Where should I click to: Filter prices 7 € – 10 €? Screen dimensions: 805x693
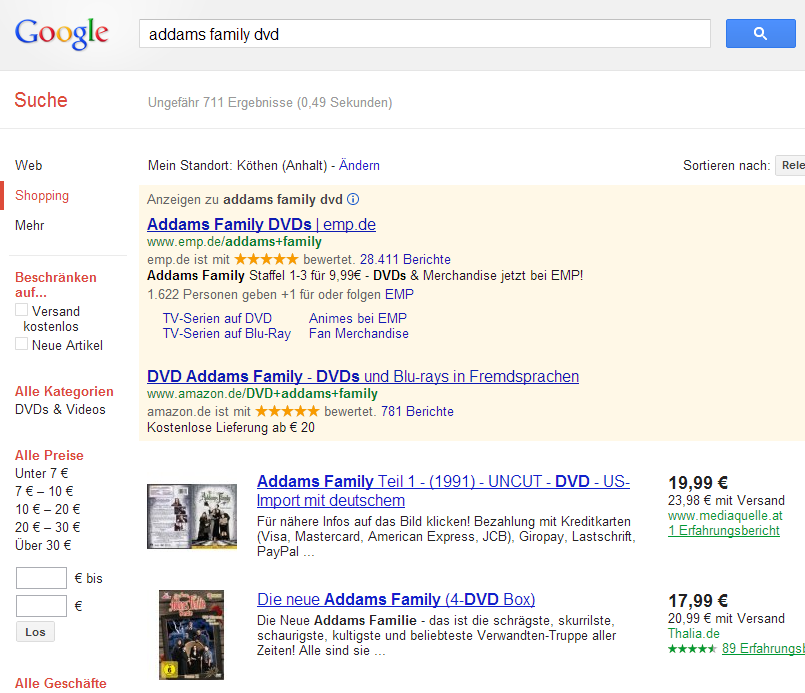pyautogui.click(x=44, y=491)
